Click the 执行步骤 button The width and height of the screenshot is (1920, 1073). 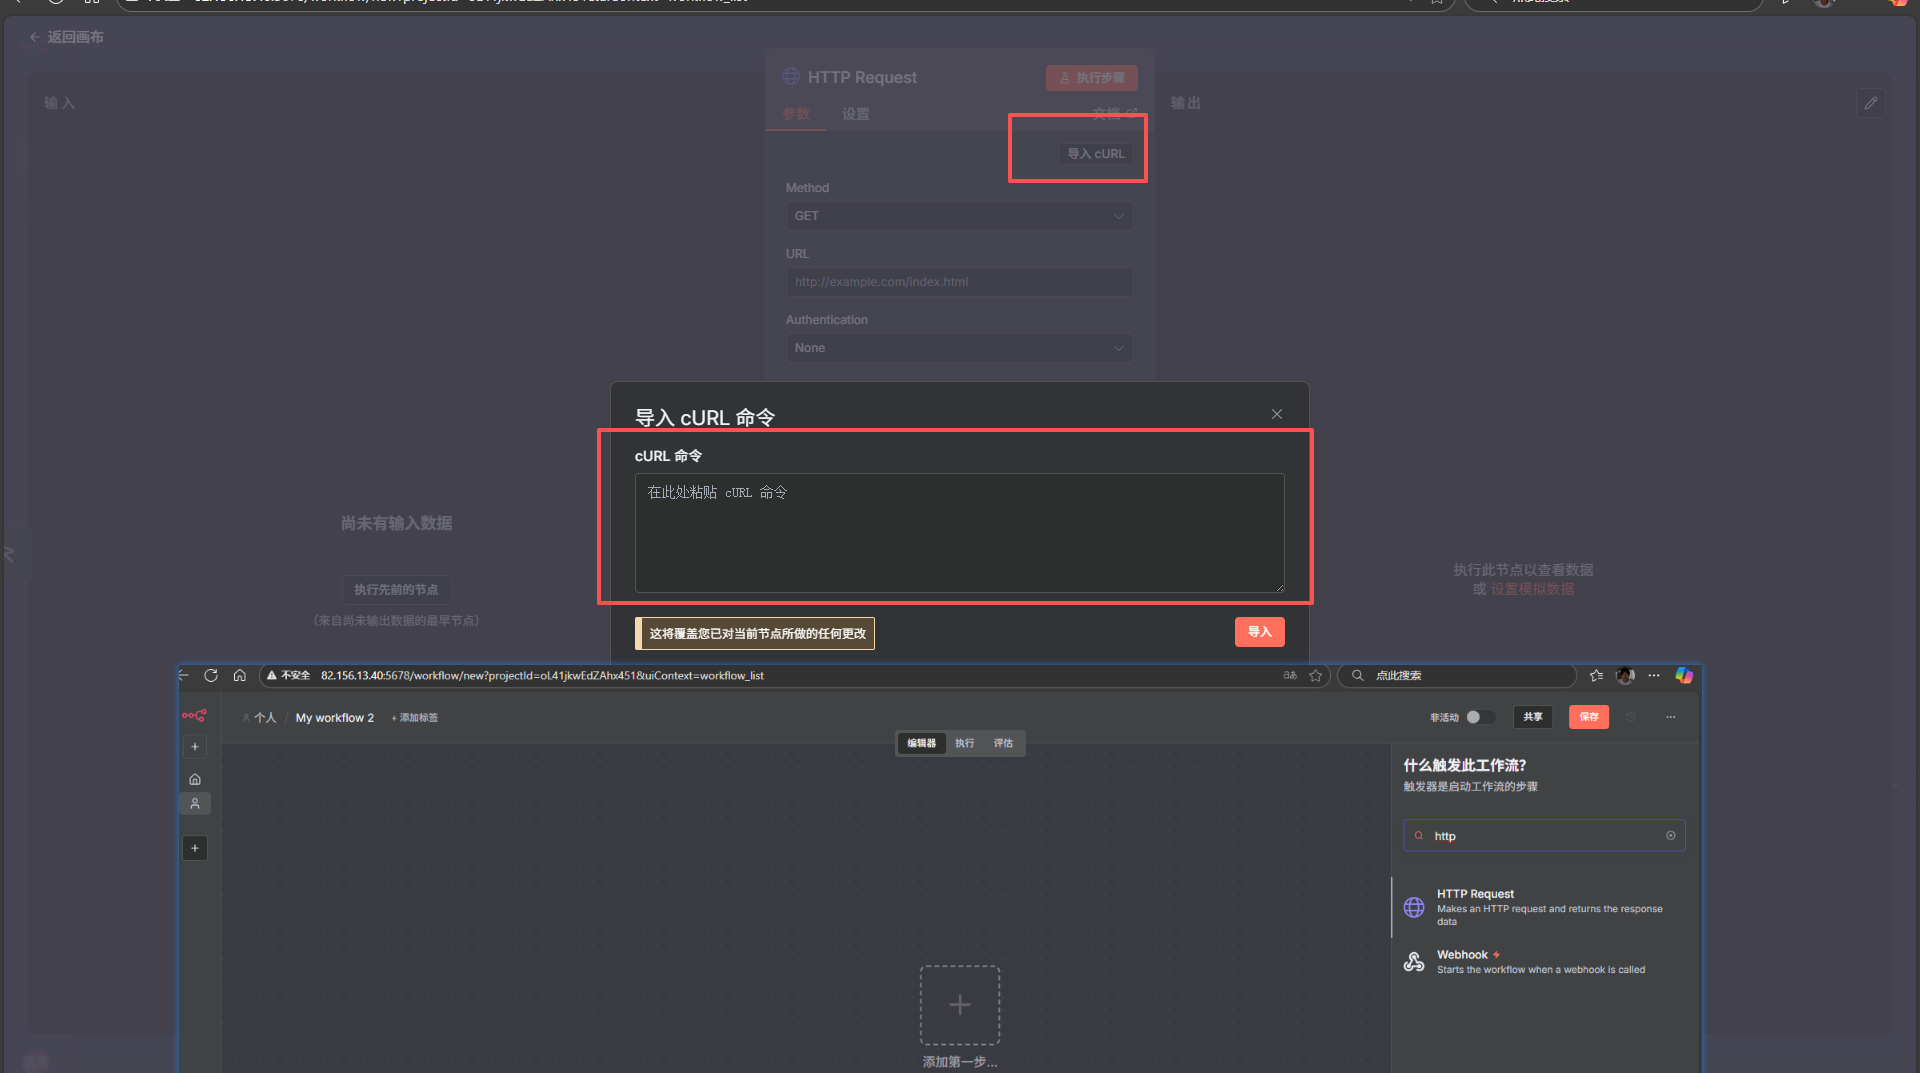click(x=1092, y=78)
